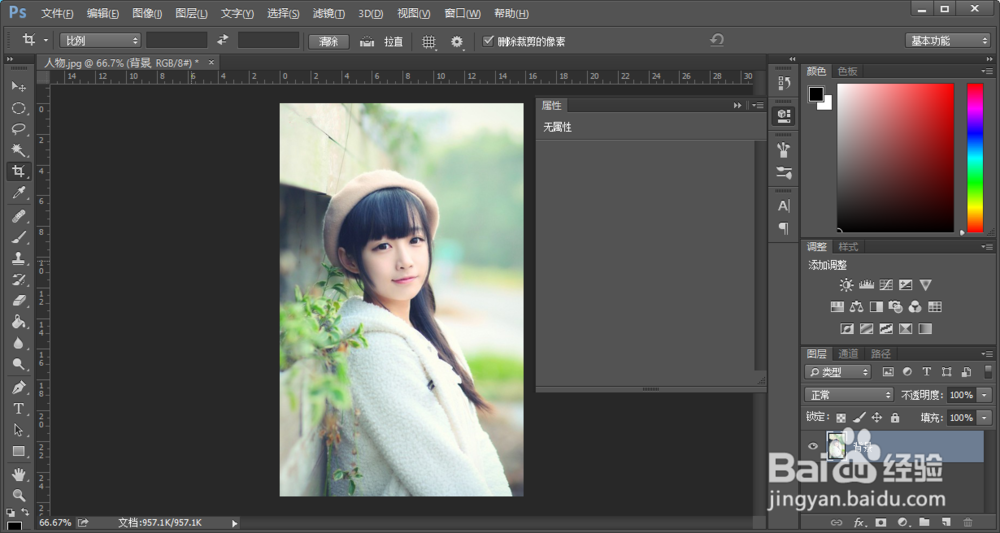Select the Elliptical Marquee tool

point(18,108)
